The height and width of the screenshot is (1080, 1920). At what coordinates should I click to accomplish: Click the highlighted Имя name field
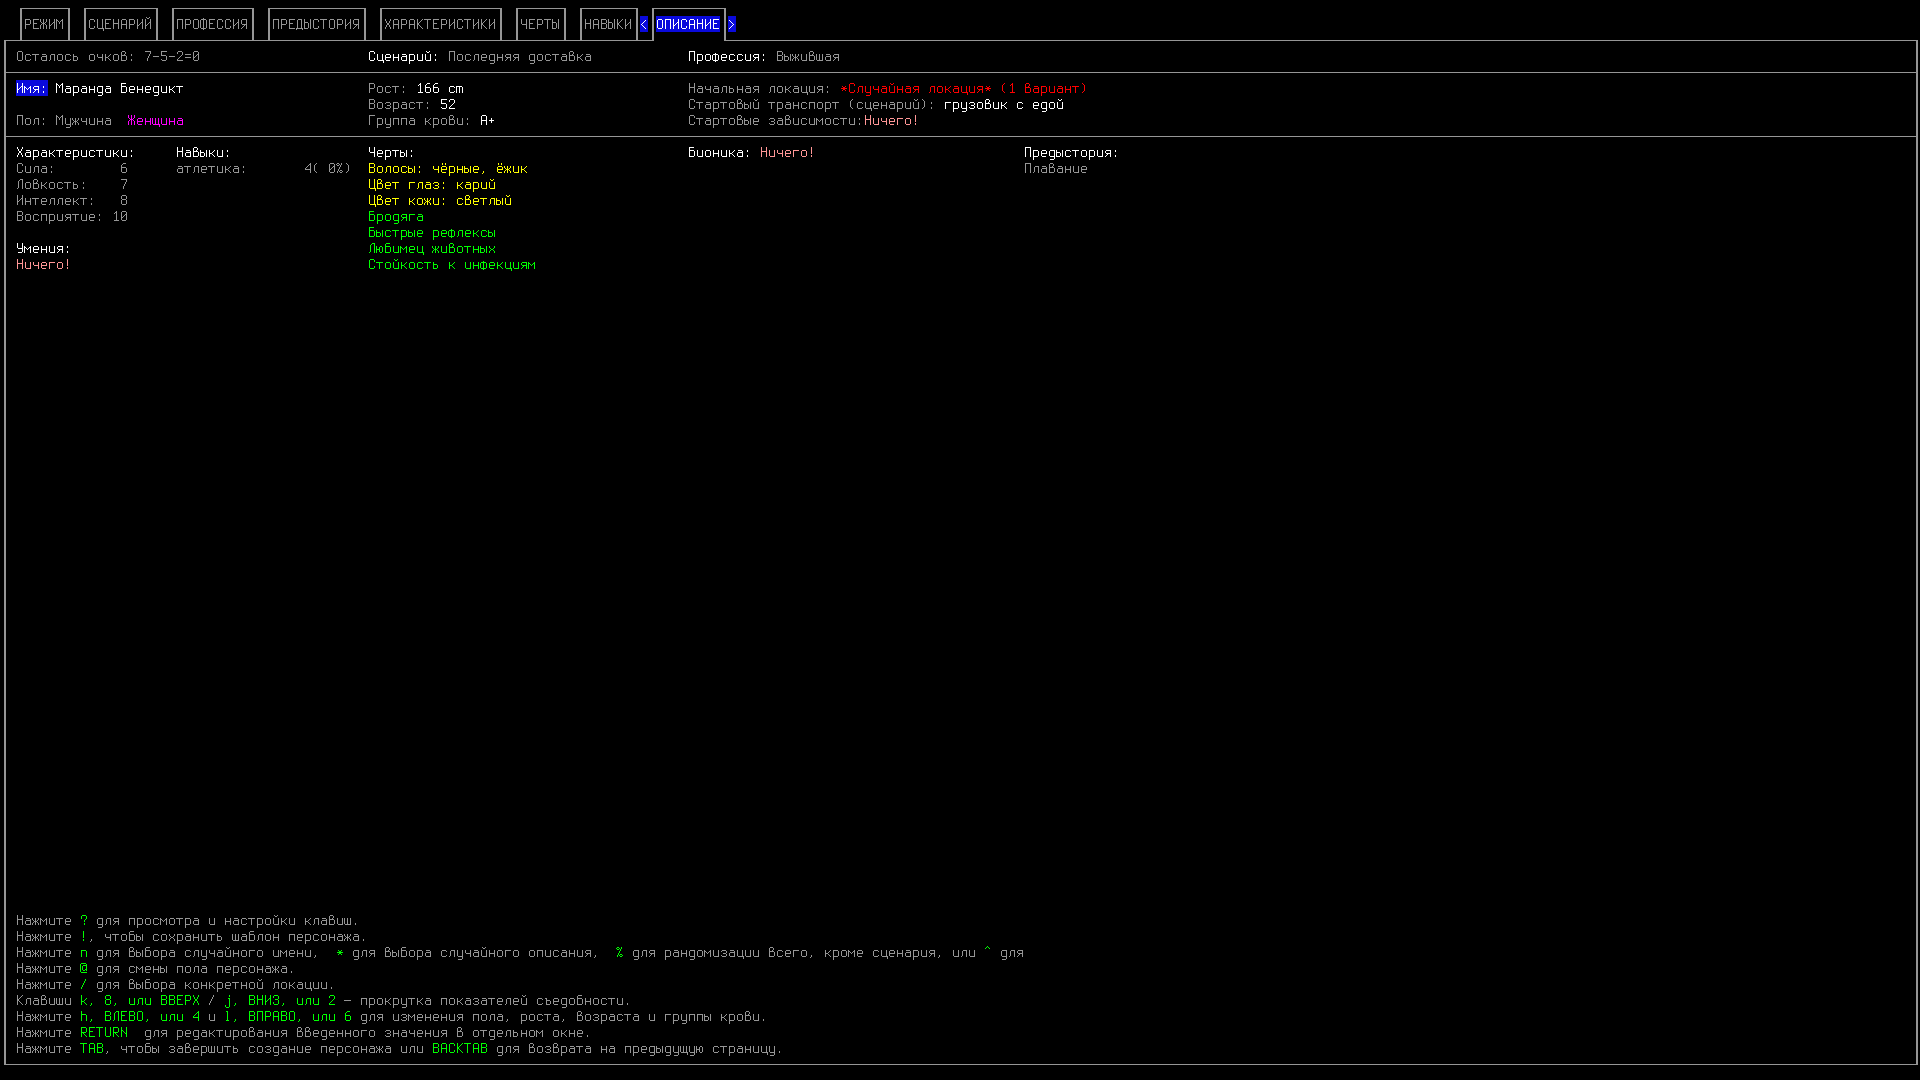pos(29,88)
